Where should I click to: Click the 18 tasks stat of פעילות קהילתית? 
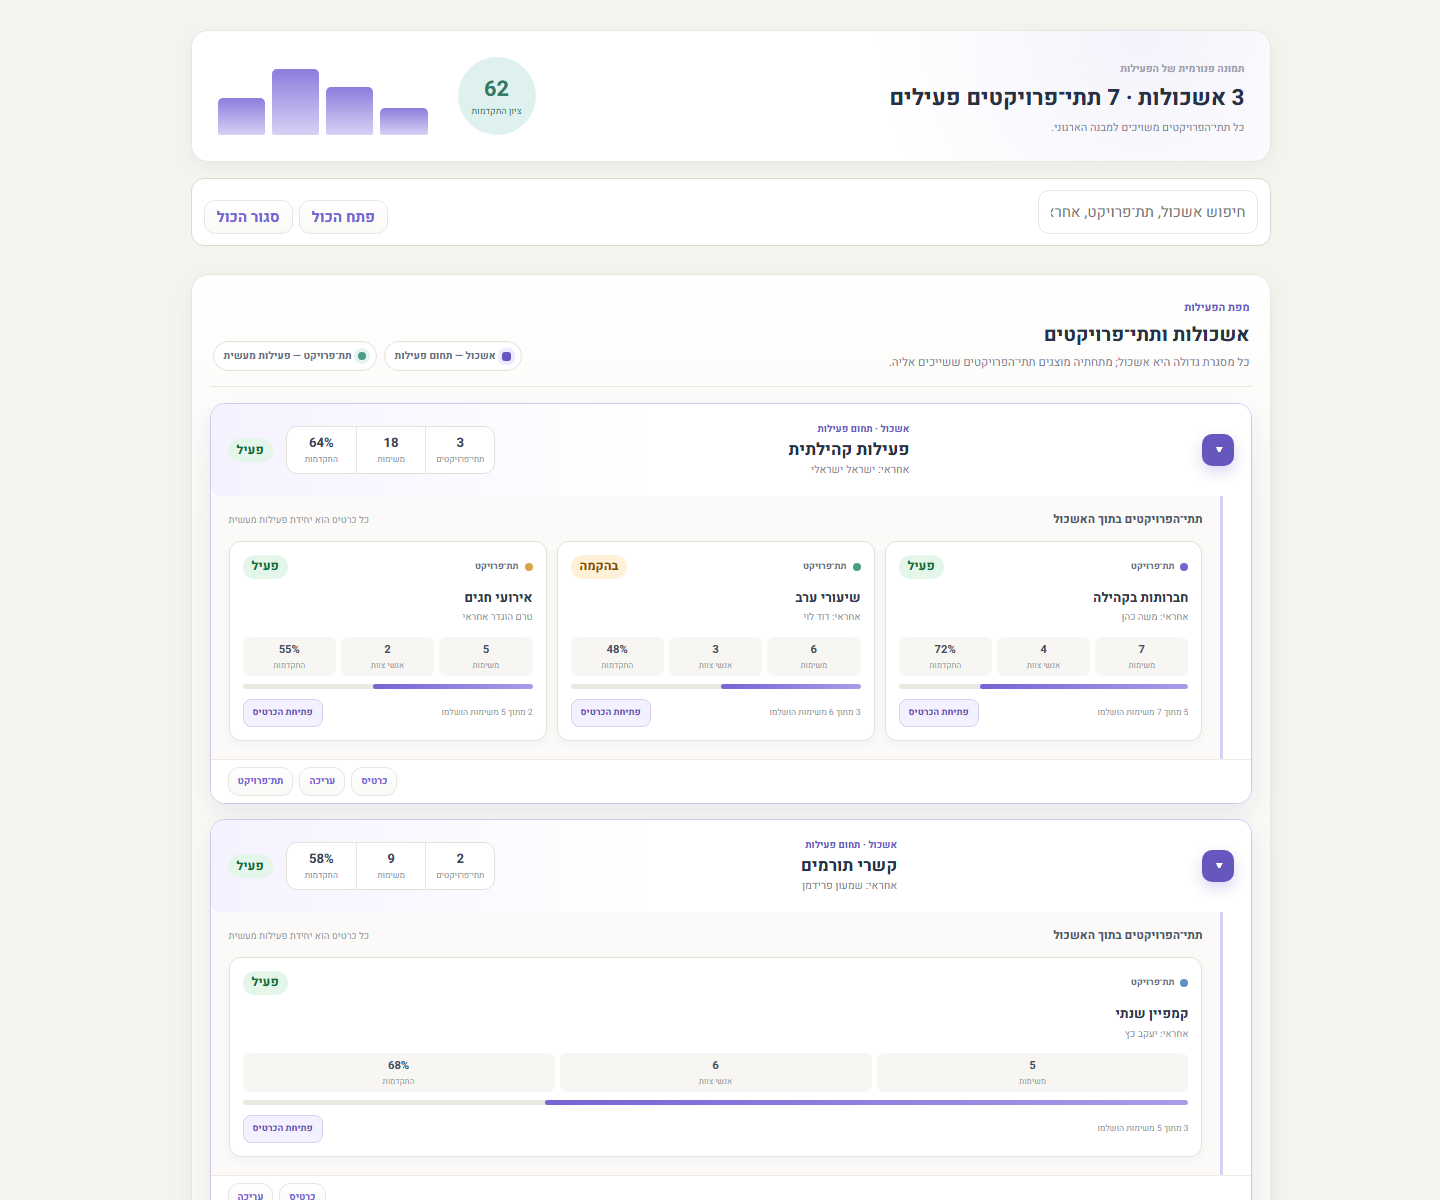click(x=391, y=450)
